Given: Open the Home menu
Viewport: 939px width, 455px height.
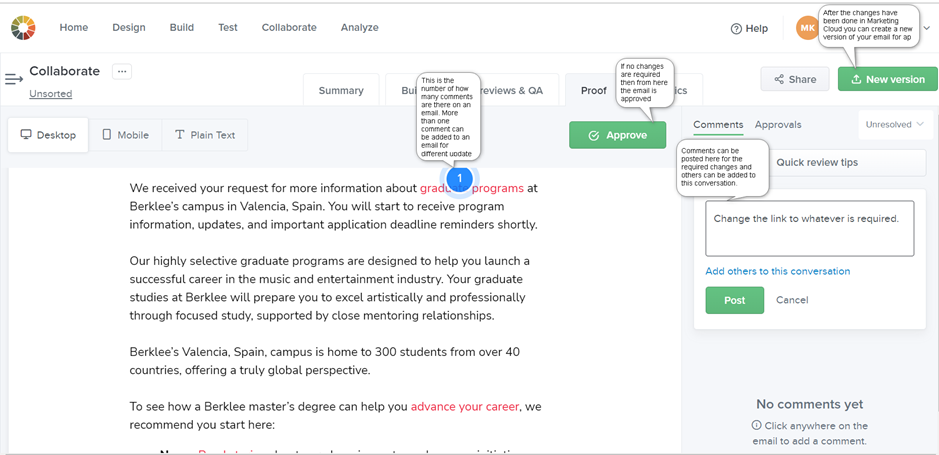Looking at the screenshot, I should [x=74, y=28].
